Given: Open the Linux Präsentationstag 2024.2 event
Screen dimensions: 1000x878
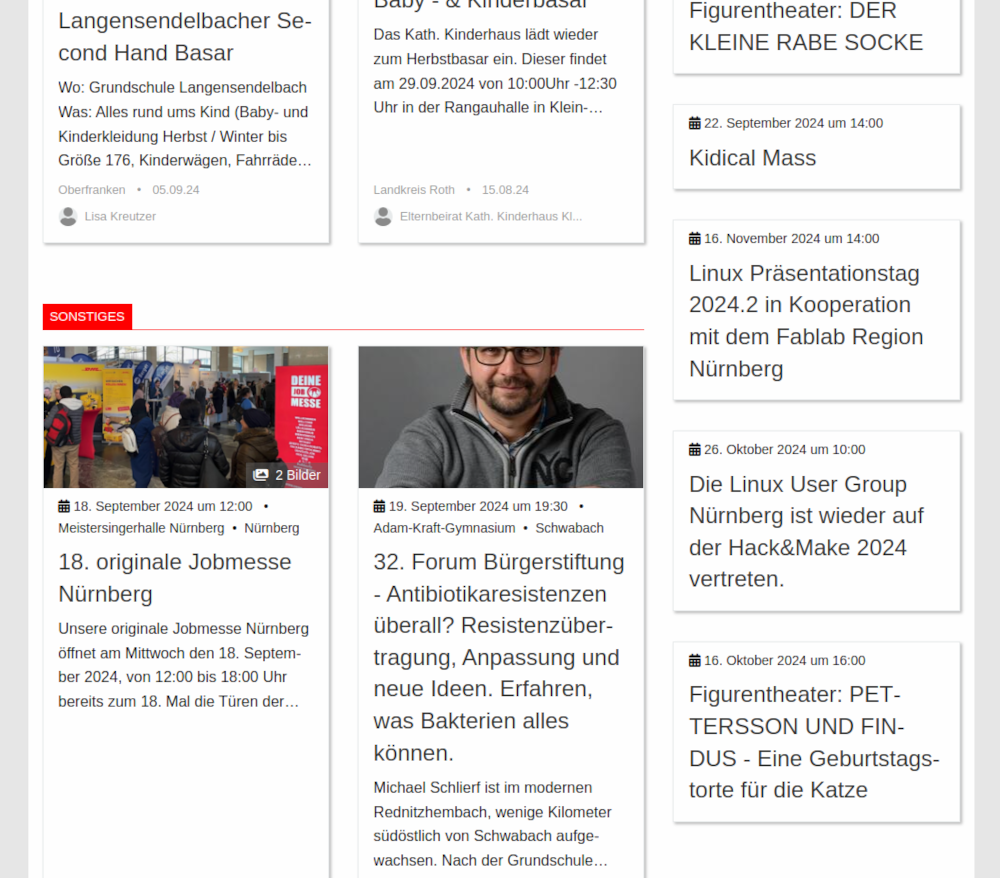Looking at the screenshot, I should [x=806, y=321].
